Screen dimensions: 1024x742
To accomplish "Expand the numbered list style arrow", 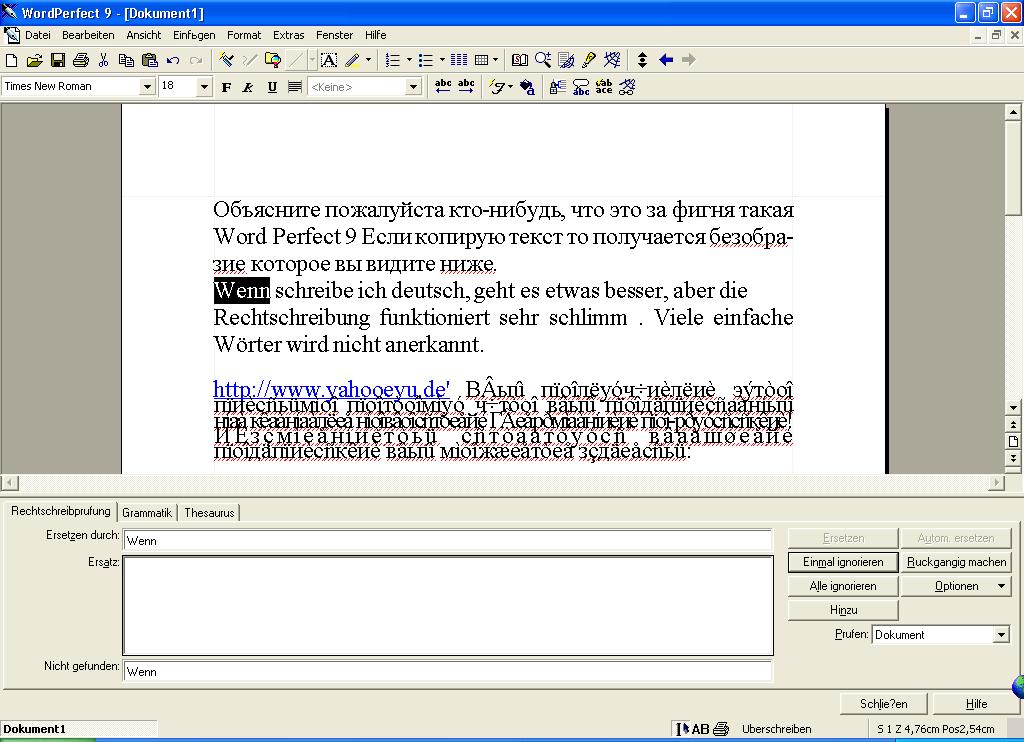I will tap(409, 61).
